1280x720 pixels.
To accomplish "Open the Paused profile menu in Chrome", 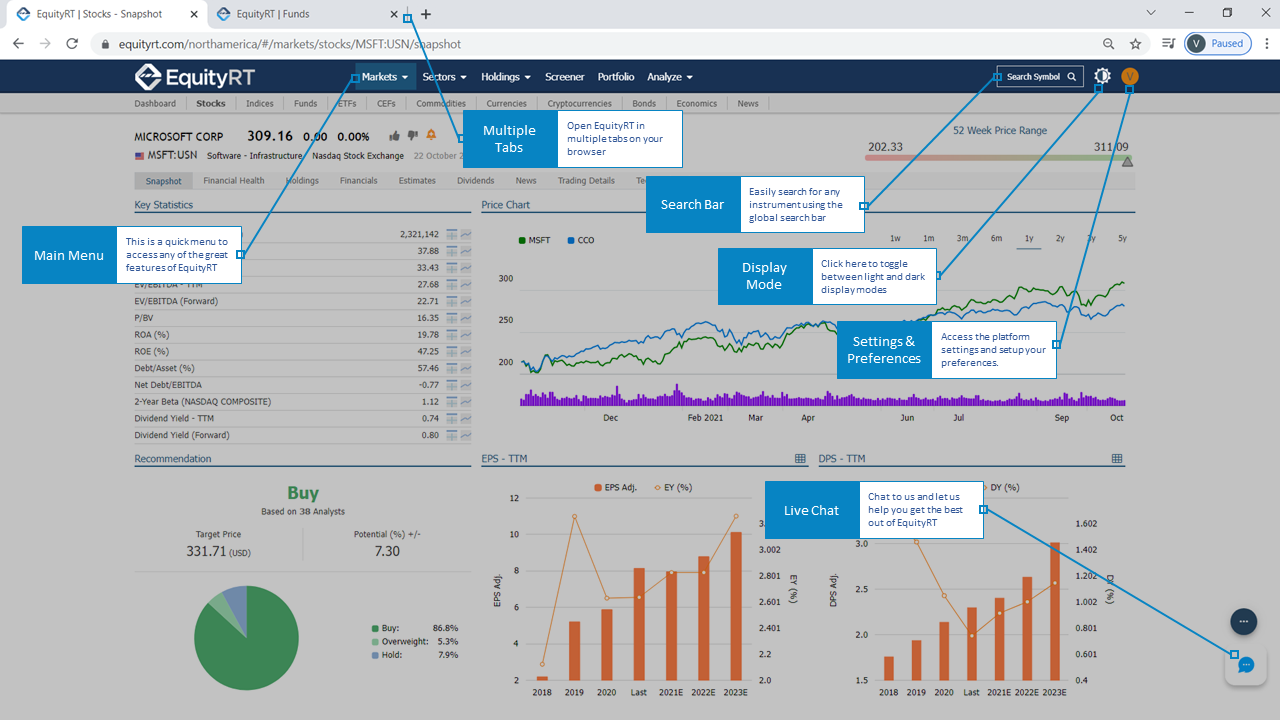I will point(1217,44).
